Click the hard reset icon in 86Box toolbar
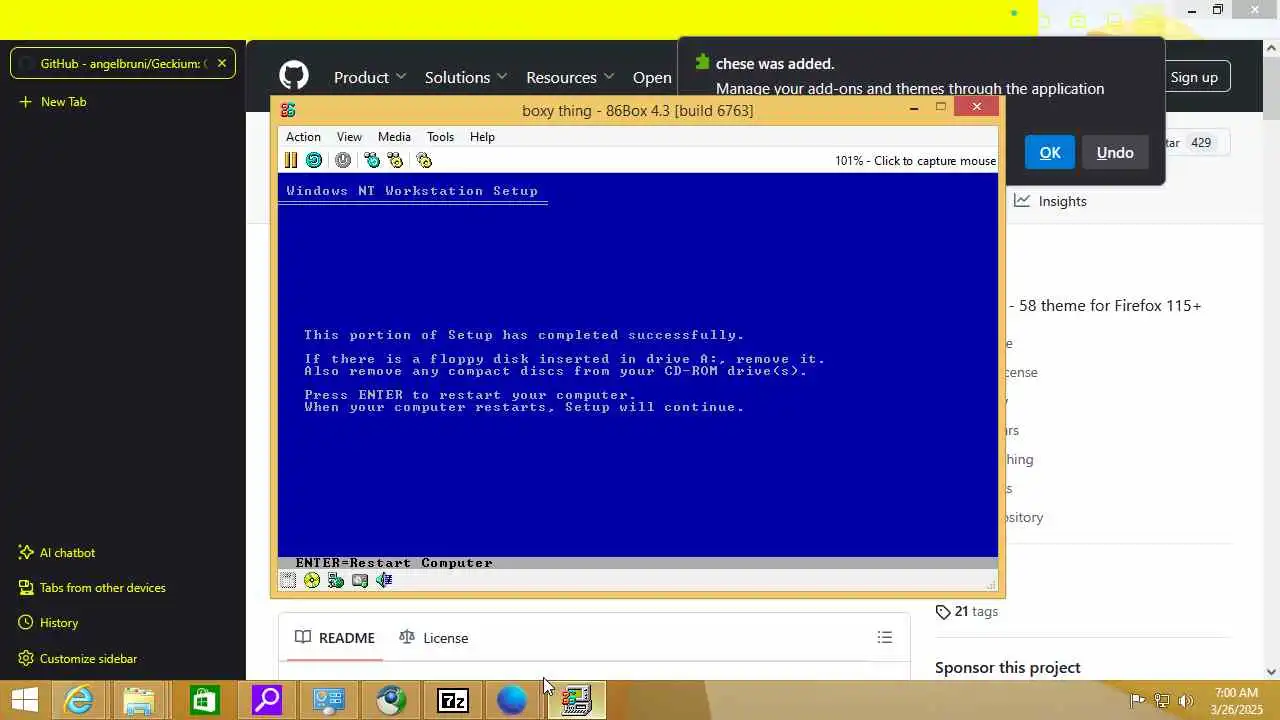The width and height of the screenshot is (1280, 720). [x=314, y=160]
